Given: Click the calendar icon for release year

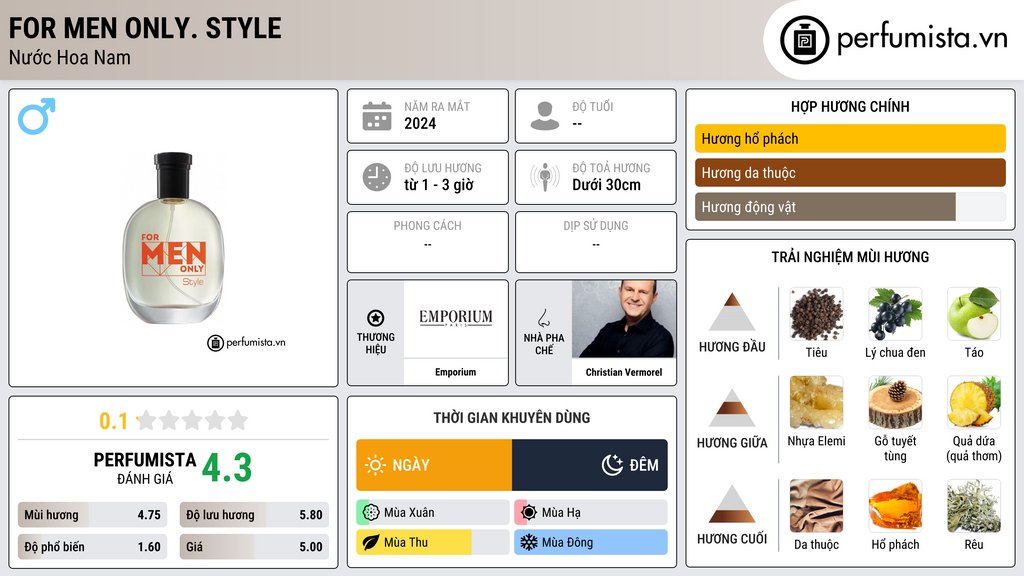Looking at the screenshot, I should 377,116.
